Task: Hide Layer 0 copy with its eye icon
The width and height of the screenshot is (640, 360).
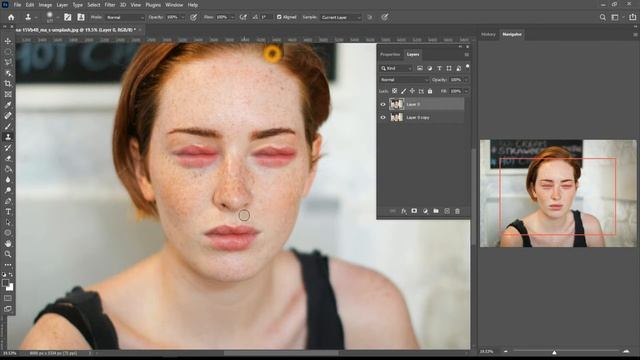Action: coord(383,118)
